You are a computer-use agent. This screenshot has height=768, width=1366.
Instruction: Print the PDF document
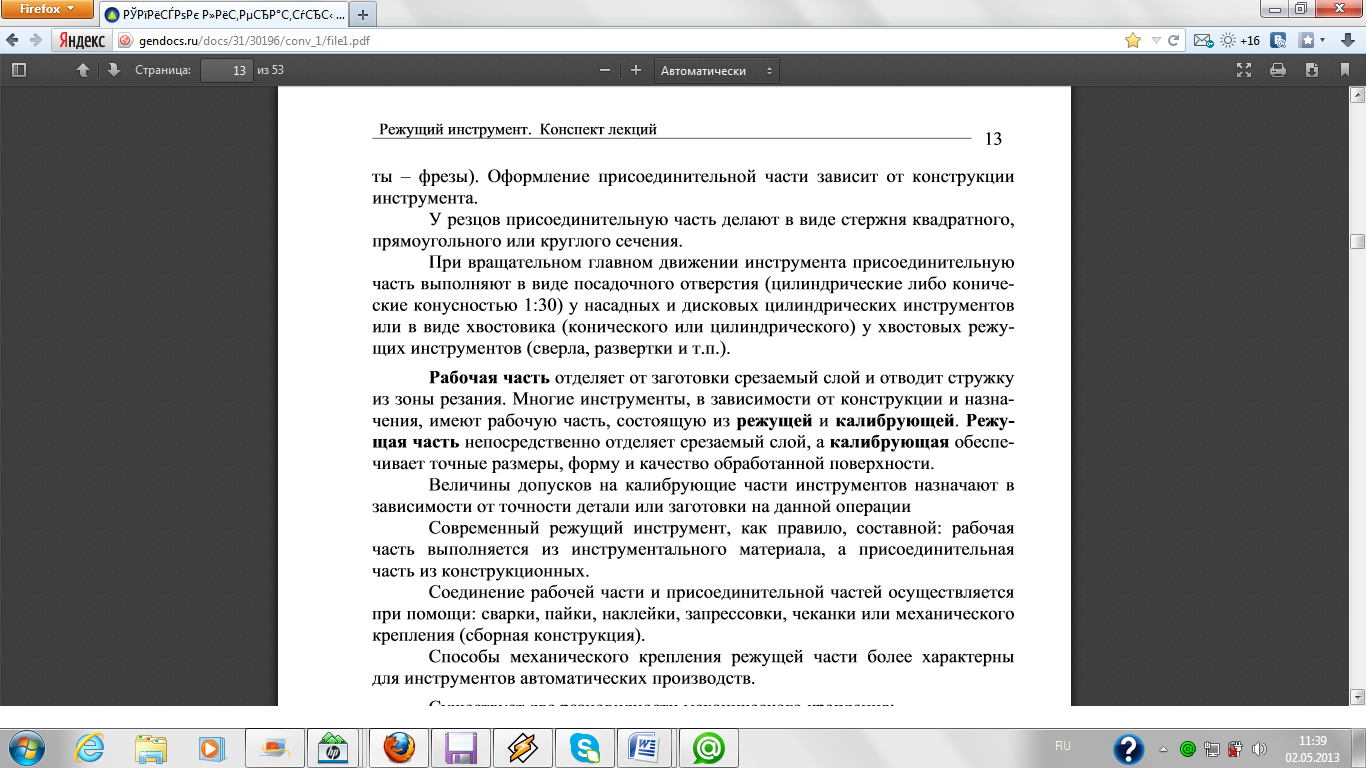click(x=1277, y=70)
